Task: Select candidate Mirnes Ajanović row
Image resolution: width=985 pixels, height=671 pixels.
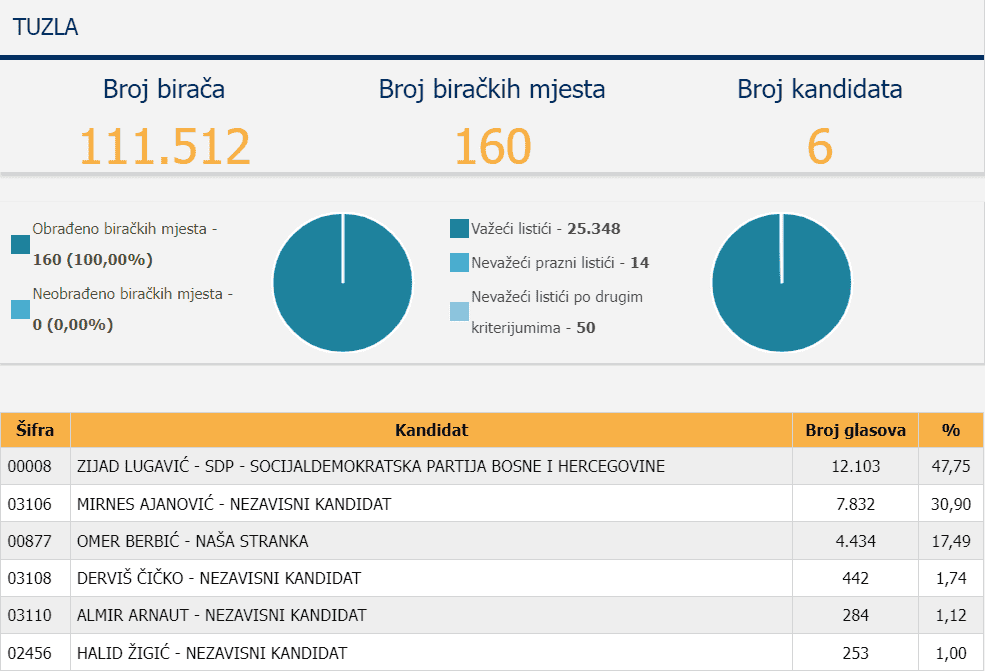Action: click(233, 504)
